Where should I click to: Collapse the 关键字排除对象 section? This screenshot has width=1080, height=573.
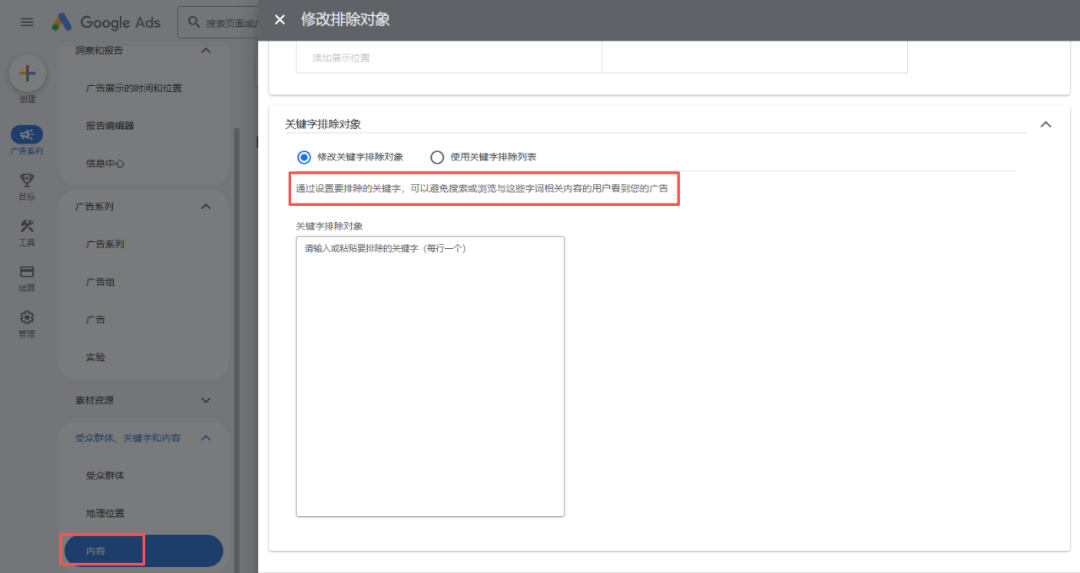(x=1046, y=125)
